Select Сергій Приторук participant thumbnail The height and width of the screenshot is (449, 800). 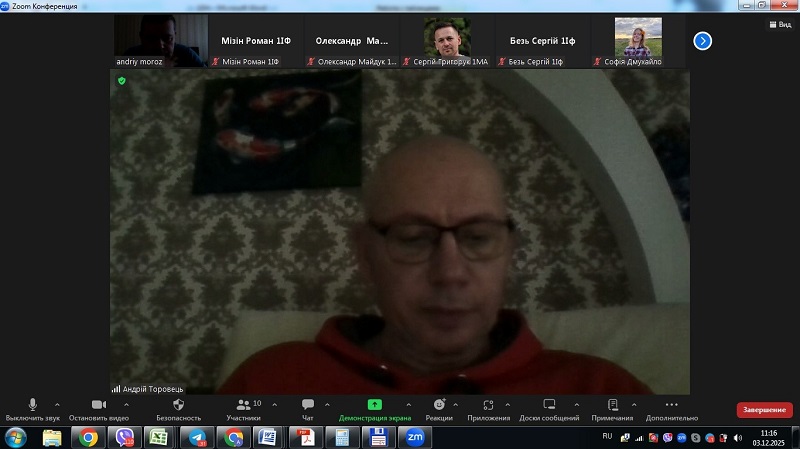(447, 41)
